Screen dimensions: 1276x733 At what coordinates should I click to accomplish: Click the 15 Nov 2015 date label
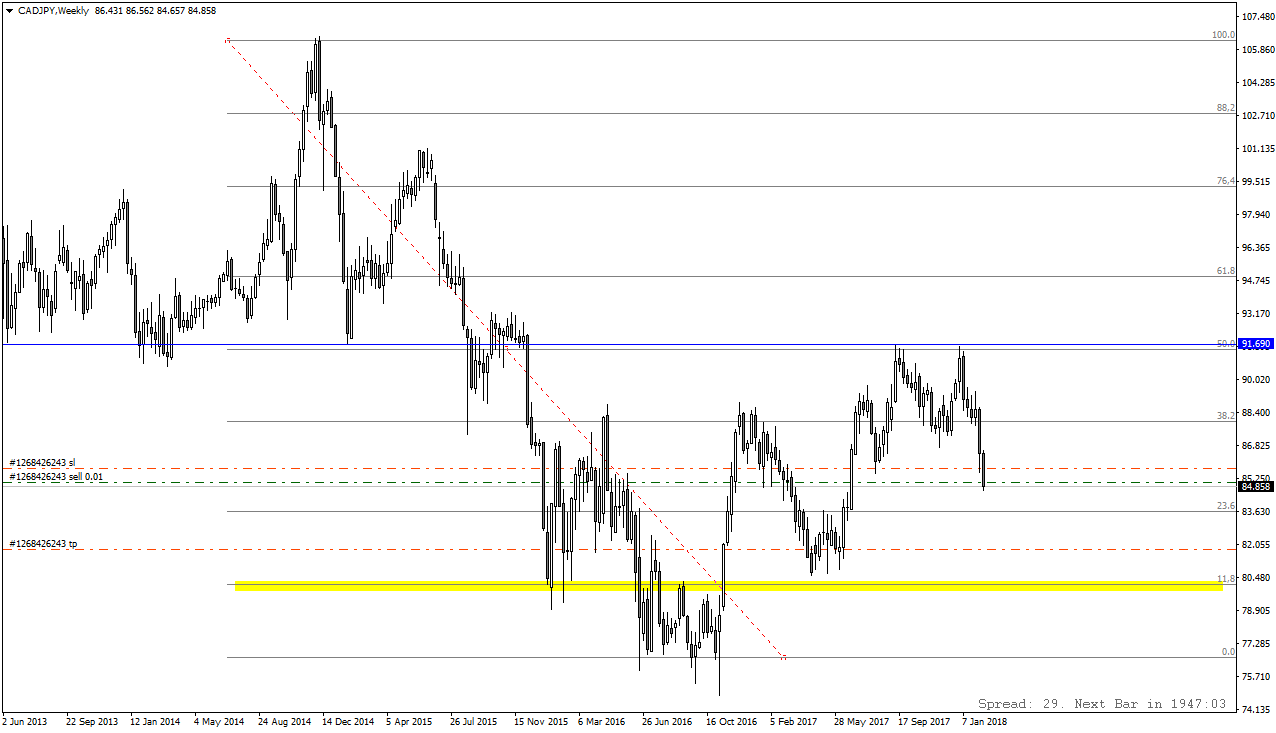[539, 721]
